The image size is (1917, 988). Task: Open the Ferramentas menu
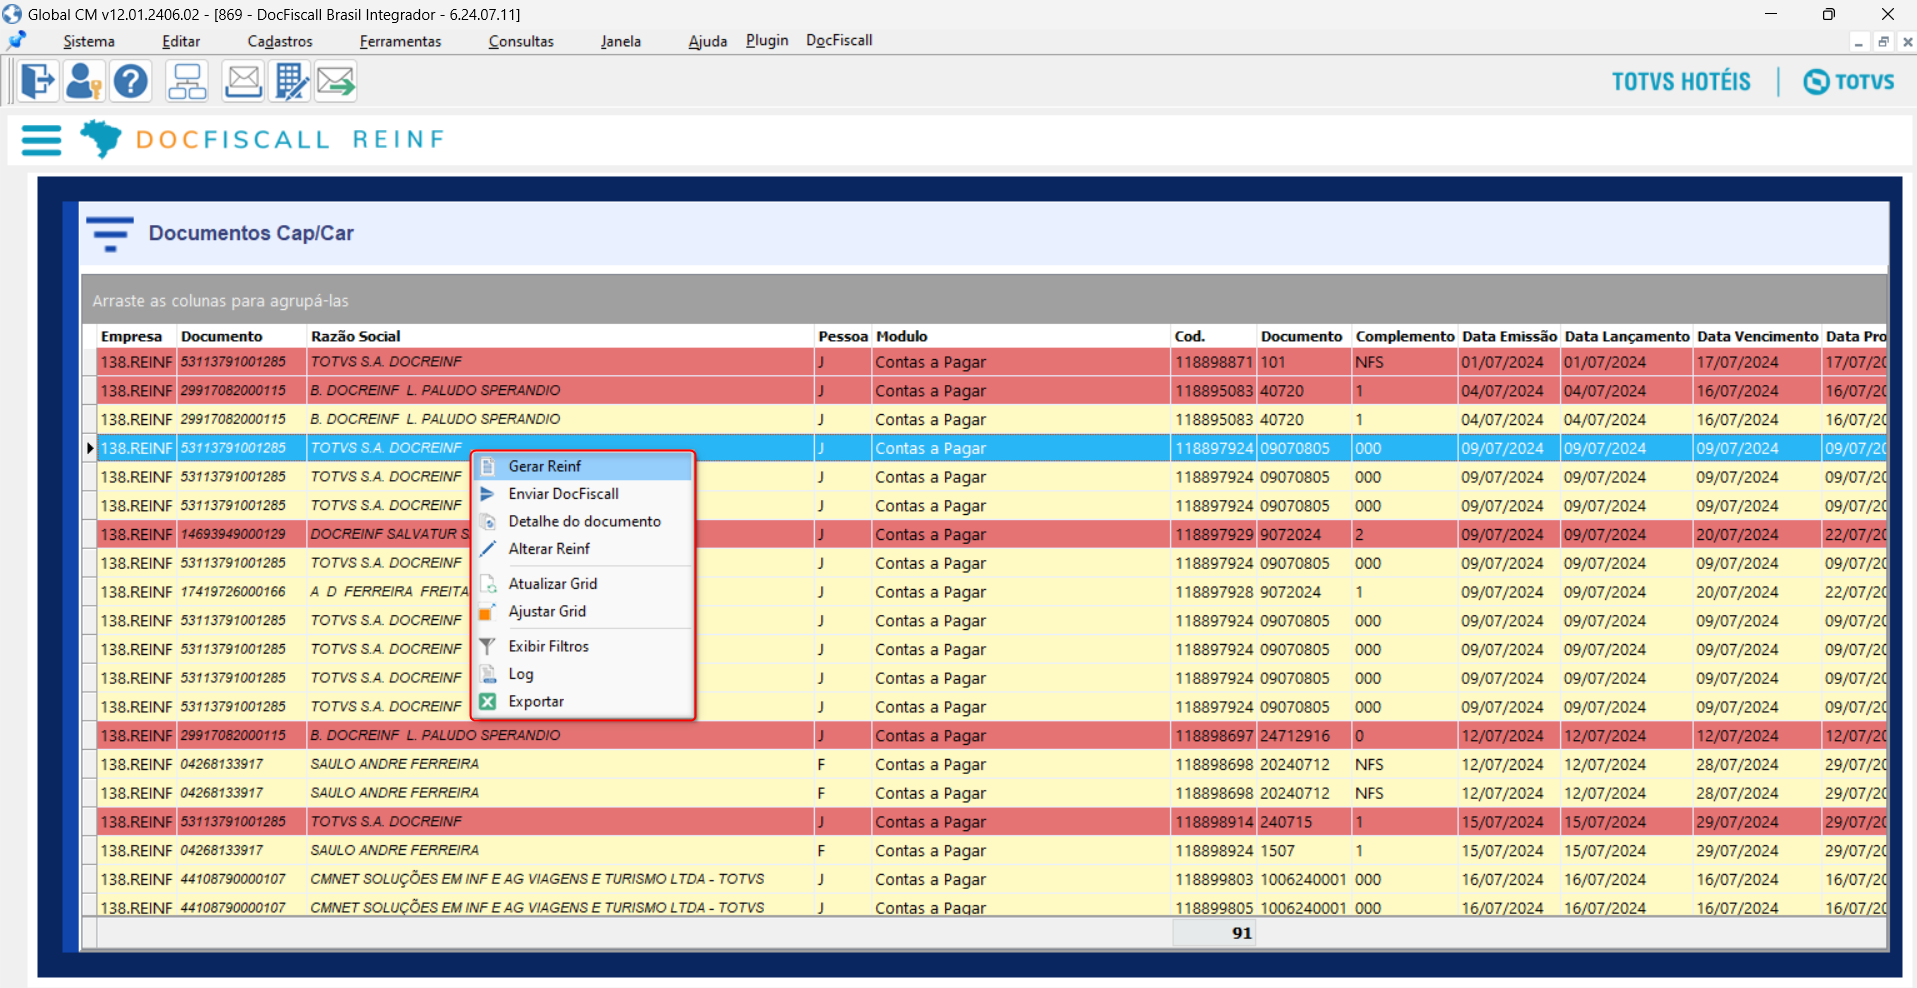point(400,41)
